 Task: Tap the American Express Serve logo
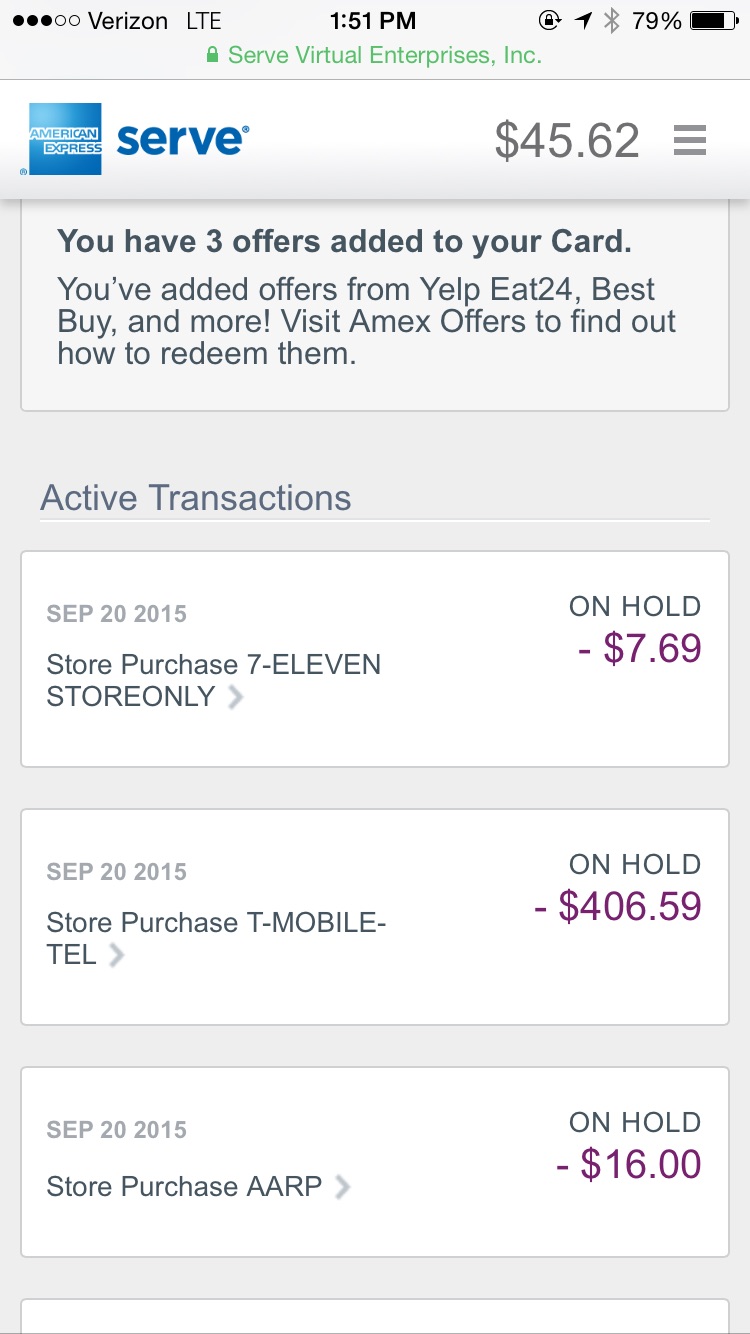[x=135, y=140]
